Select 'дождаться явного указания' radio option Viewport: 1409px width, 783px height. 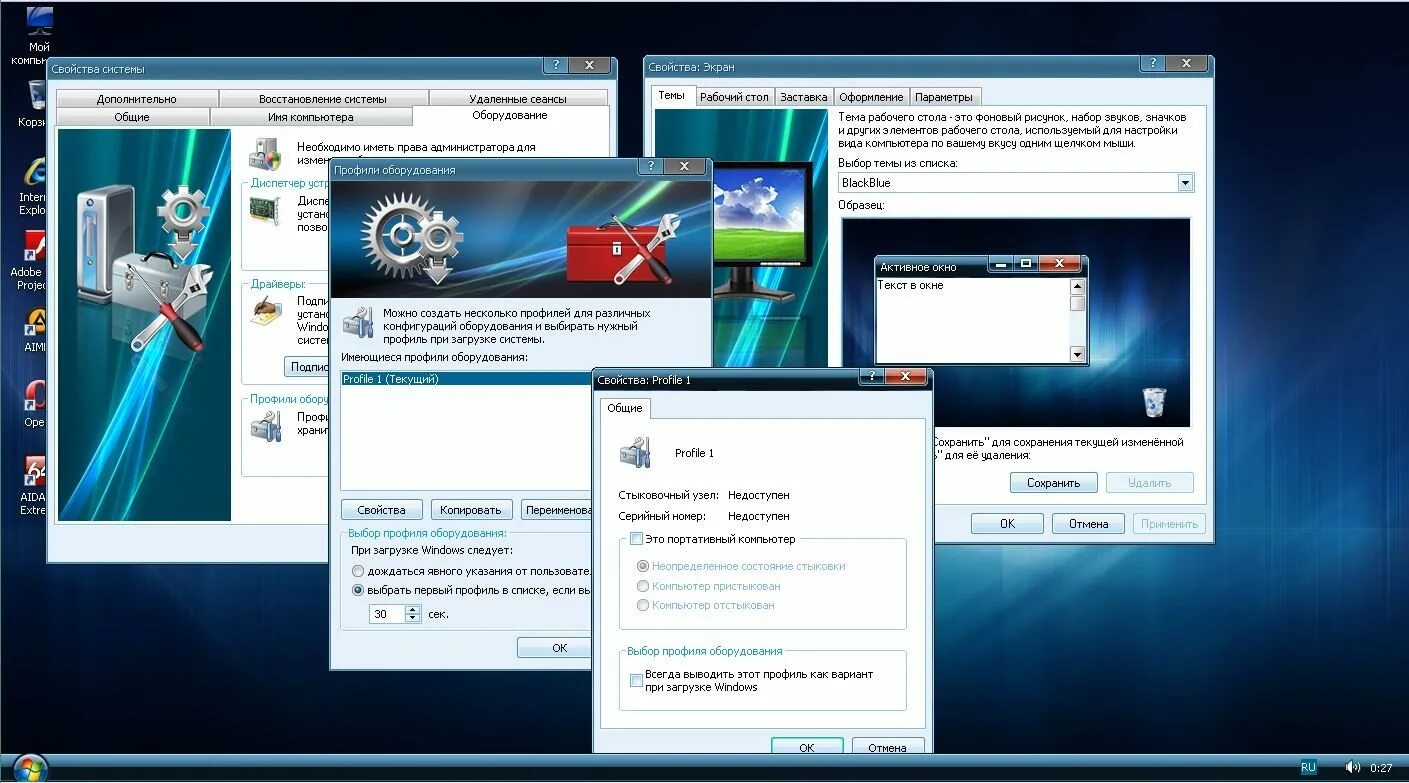[x=358, y=570]
